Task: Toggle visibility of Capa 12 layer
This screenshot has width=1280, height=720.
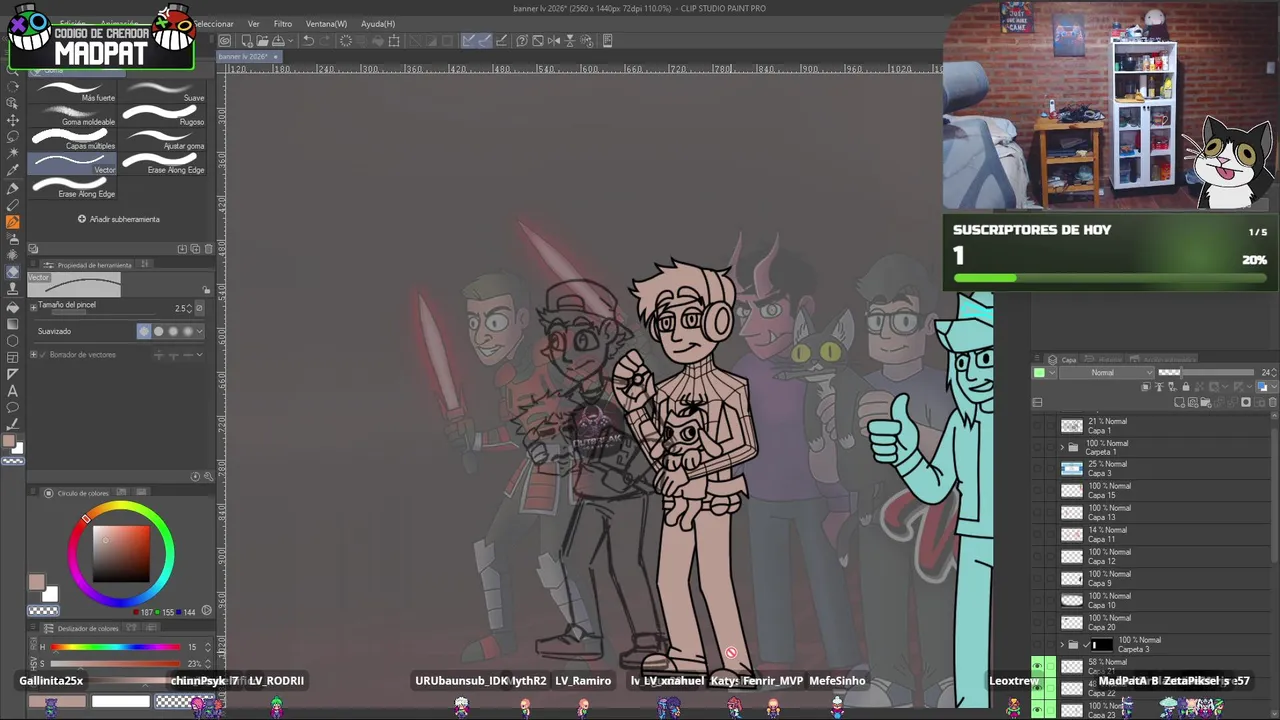Action: [x=1038, y=557]
